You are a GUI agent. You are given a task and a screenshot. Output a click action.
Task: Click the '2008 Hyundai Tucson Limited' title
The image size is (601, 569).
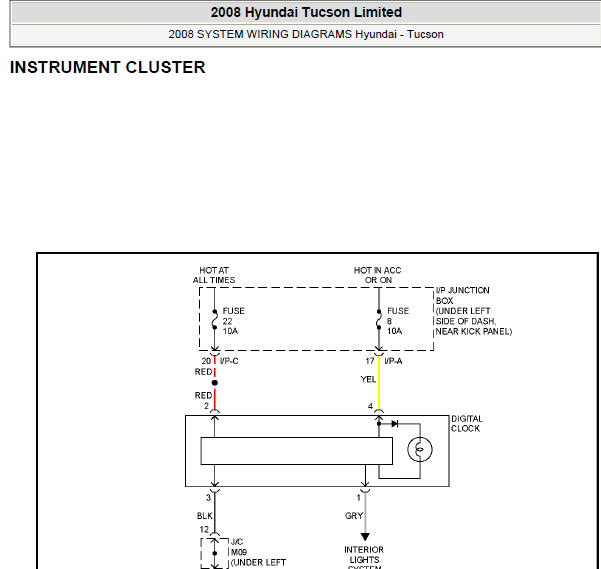tap(306, 12)
